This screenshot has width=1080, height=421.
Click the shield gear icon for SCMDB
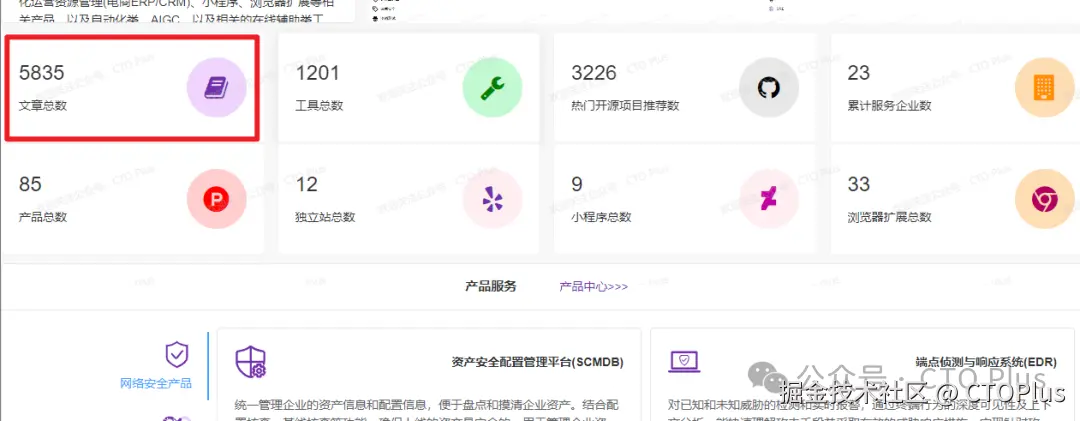251,362
